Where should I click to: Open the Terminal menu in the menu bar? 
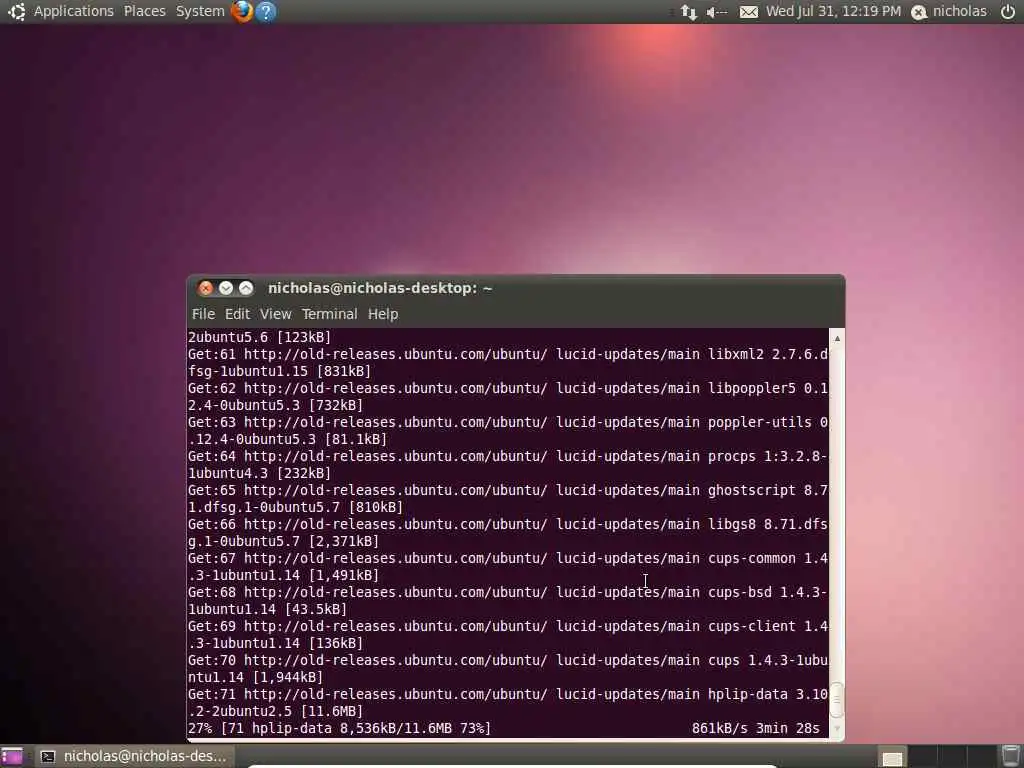tap(329, 314)
